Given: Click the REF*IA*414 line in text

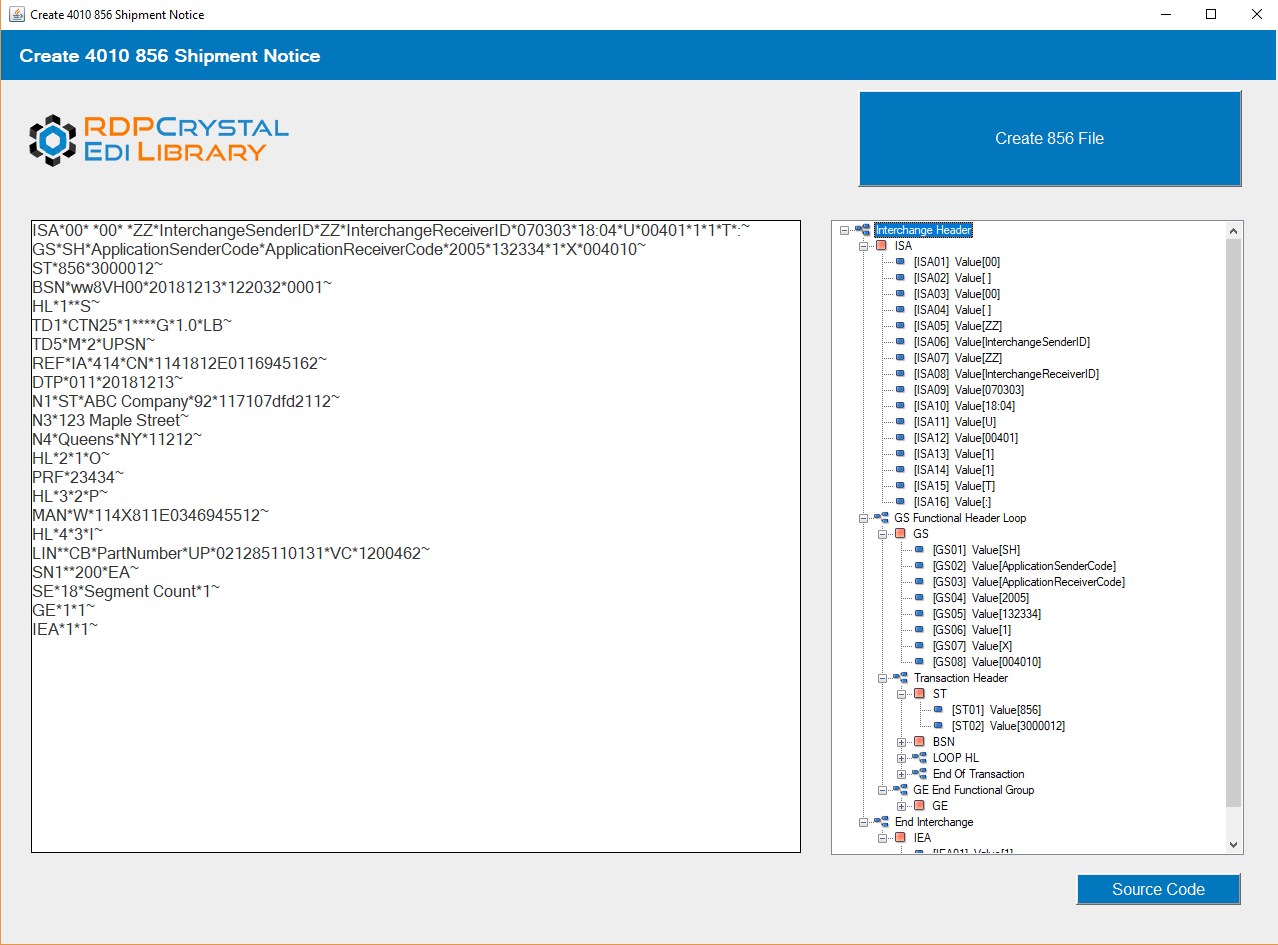Looking at the screenshot, I should pos(180,363).
